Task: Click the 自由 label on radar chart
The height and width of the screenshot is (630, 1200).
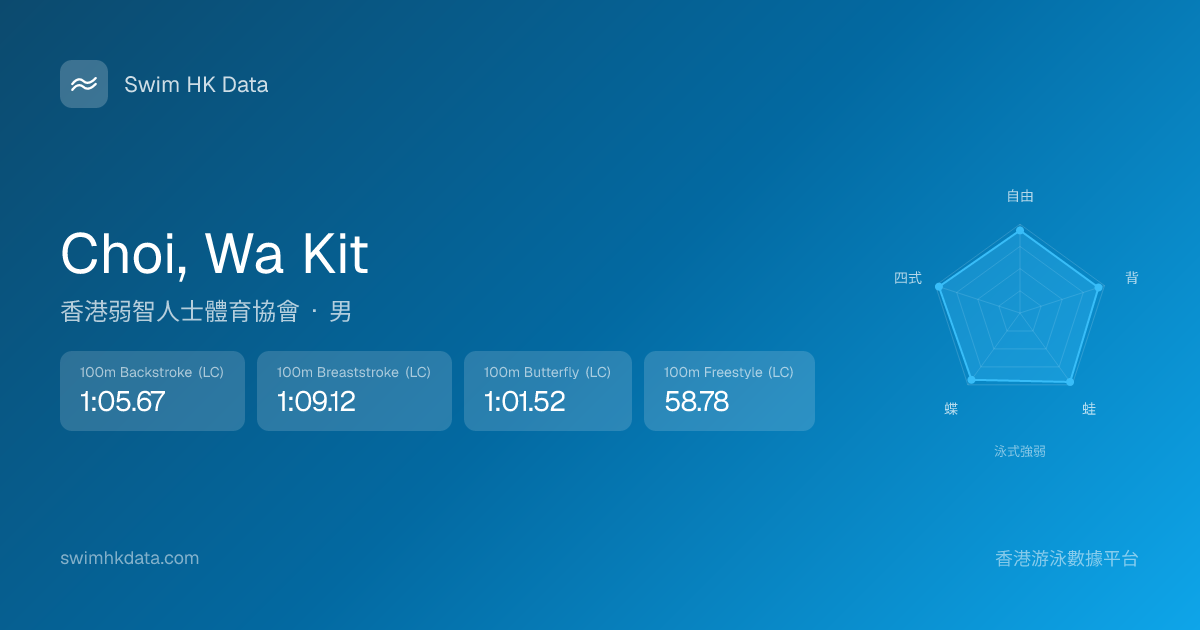Action: (x=1020, y=196)
